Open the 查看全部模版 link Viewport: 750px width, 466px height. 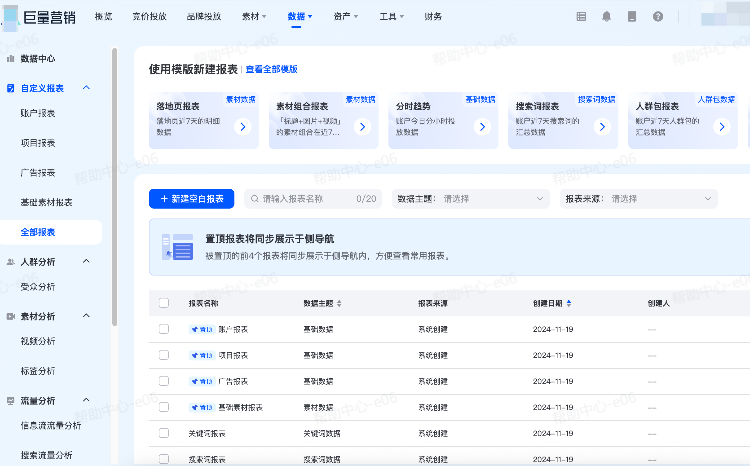[271, 69]
